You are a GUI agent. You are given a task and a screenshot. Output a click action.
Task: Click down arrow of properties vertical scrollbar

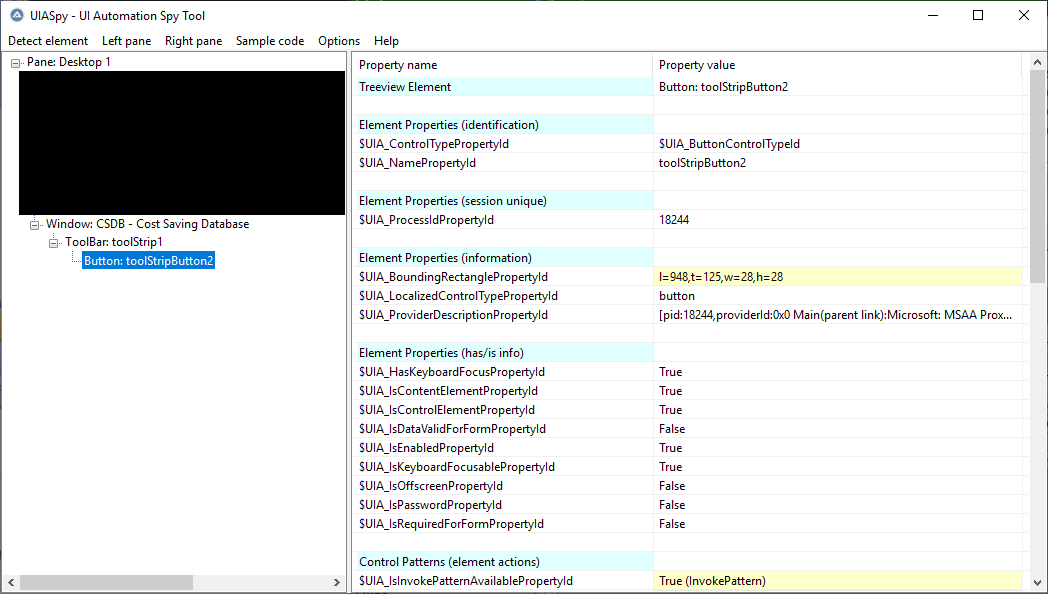(x=1037, y=583)
